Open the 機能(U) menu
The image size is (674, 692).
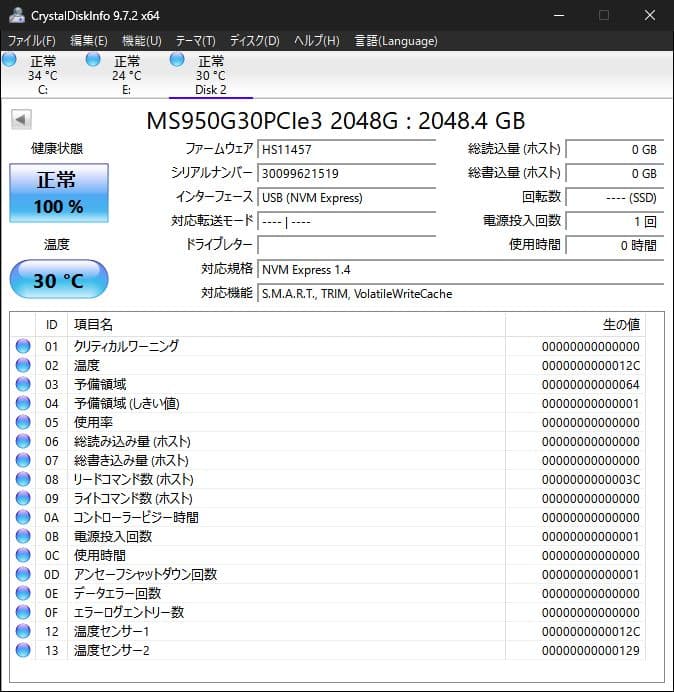click(x=142, y=41)
